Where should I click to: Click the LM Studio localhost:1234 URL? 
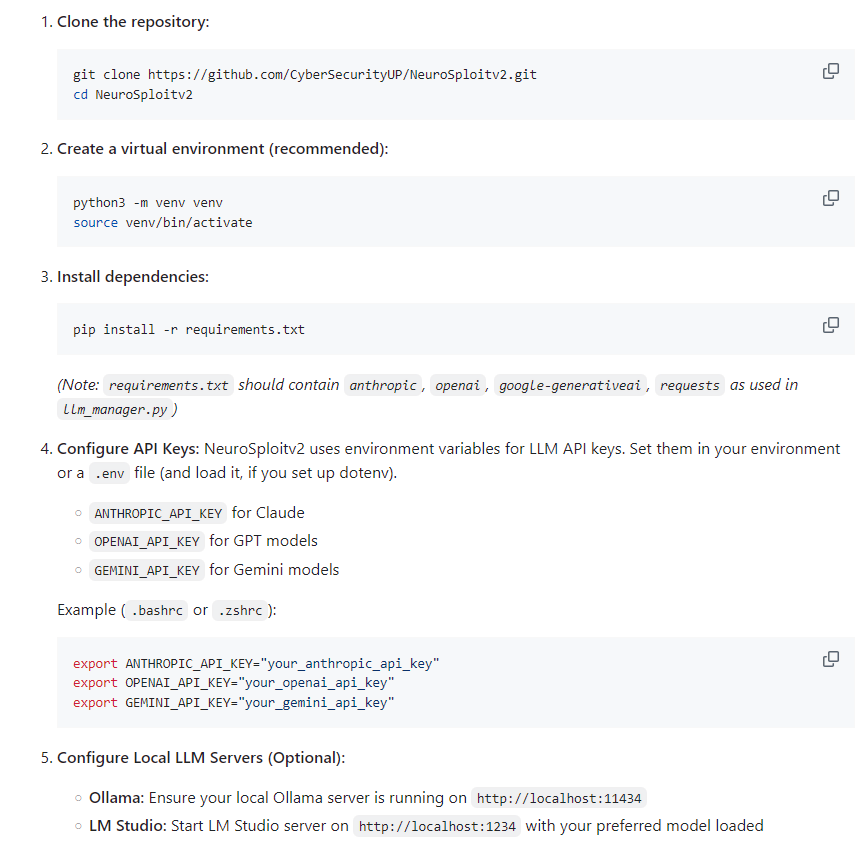pos(437,827)
